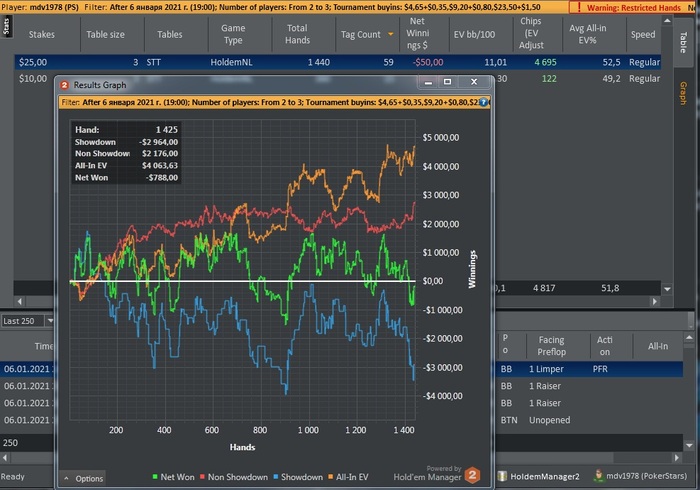Click the green Net Won legend swatch
Image resolution: width=700 pixels, height=490 pixels.
(x=155, y=477)
